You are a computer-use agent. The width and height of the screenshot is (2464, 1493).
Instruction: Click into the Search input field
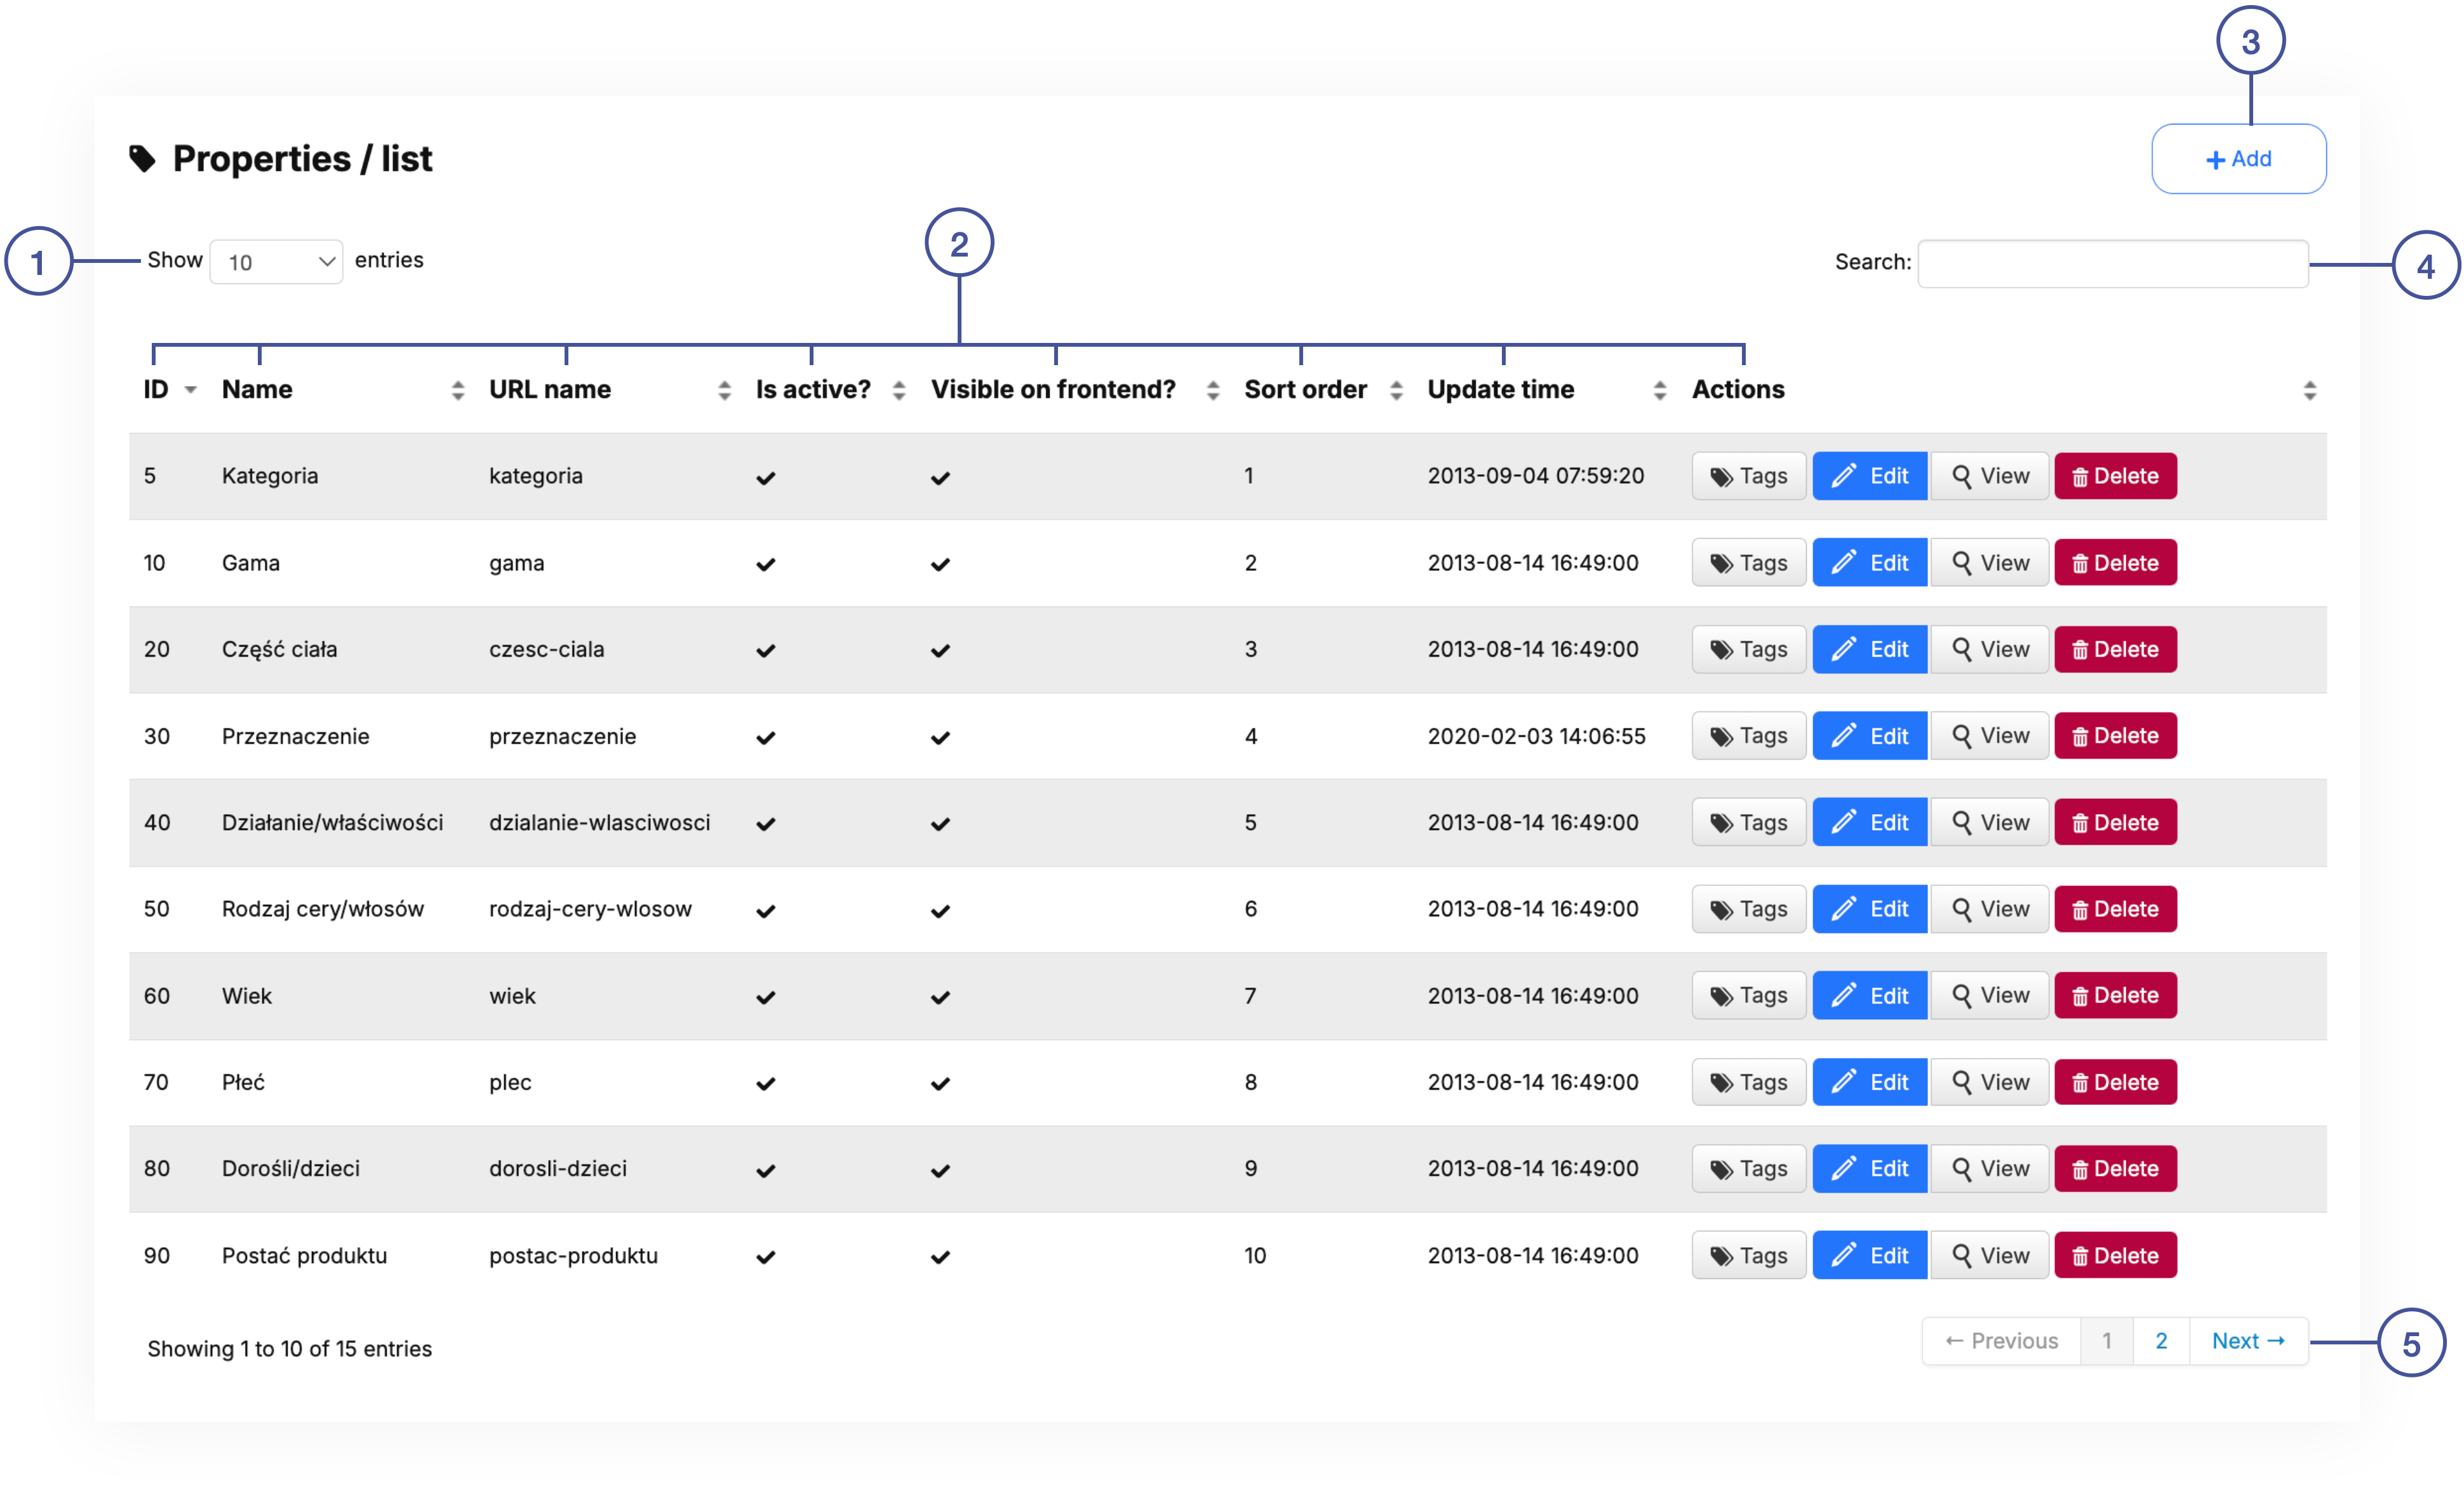2112,264
